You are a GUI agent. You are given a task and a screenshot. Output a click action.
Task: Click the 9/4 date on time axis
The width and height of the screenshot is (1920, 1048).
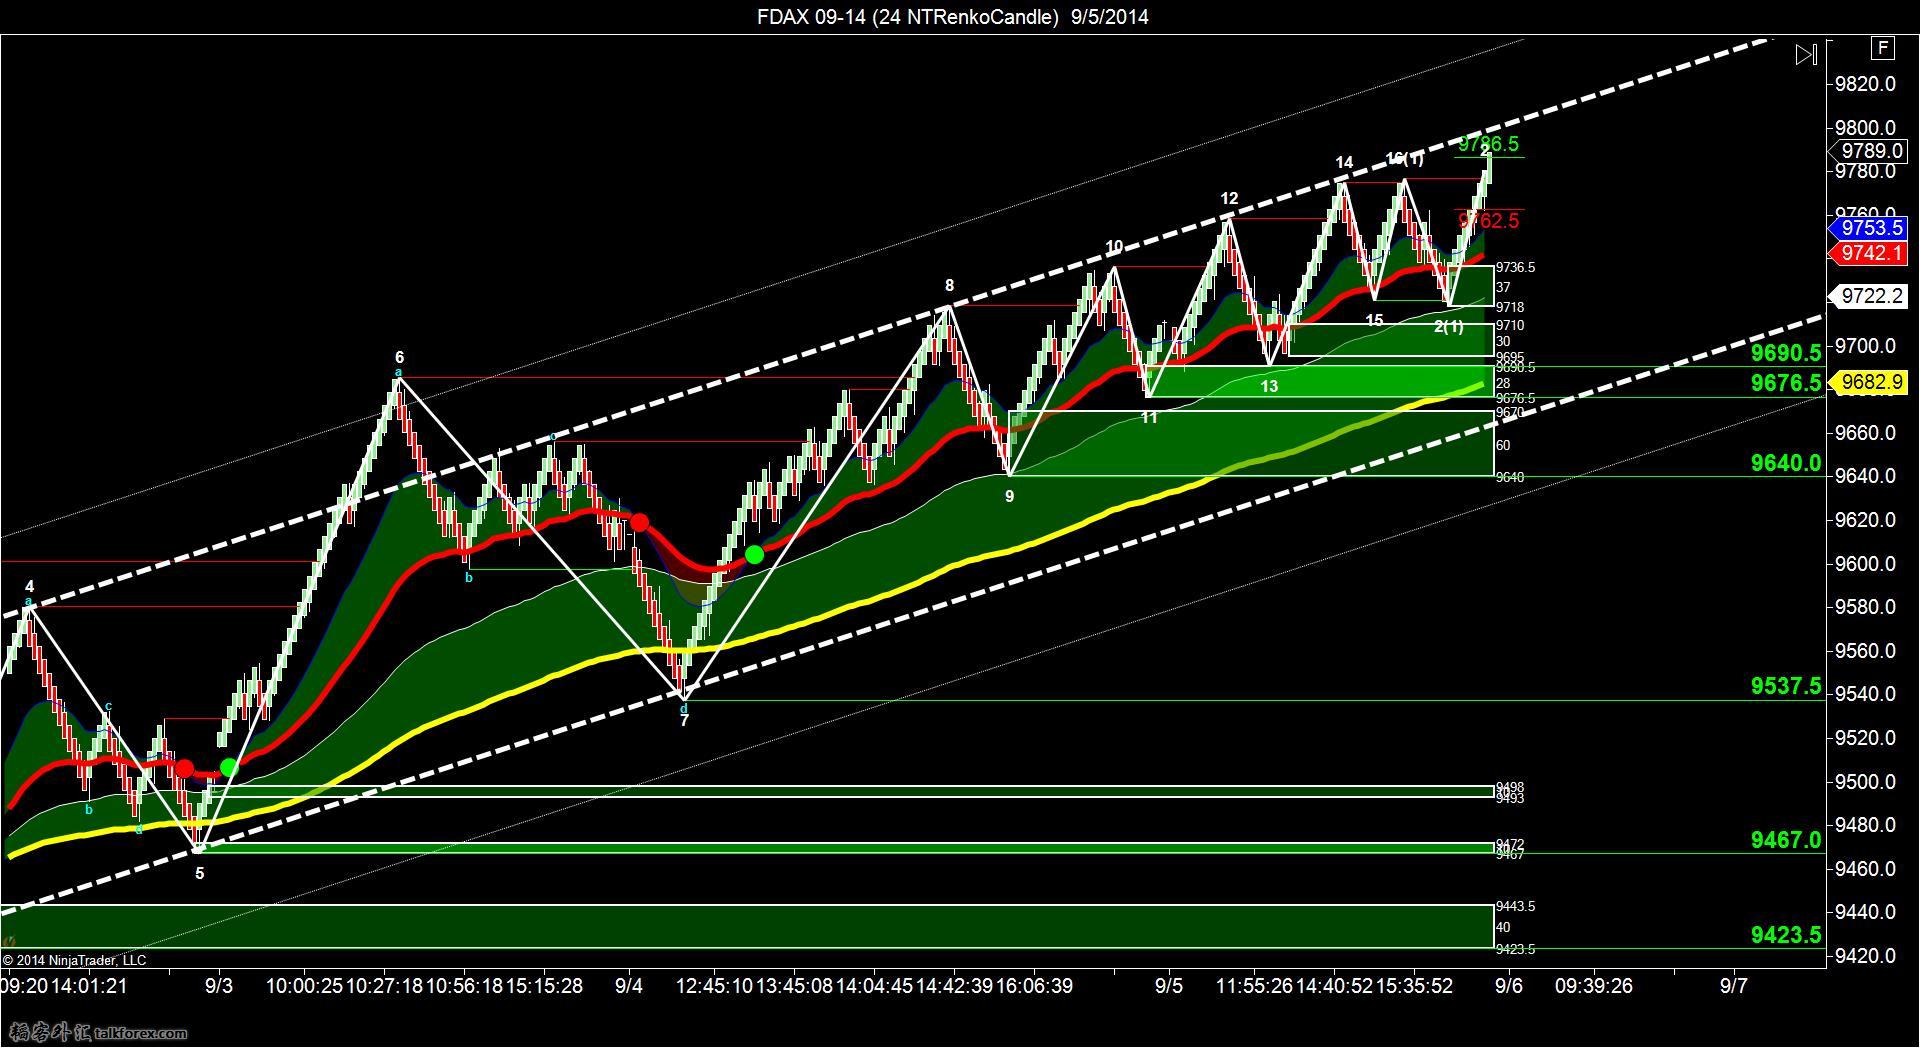tap(629, 986)
